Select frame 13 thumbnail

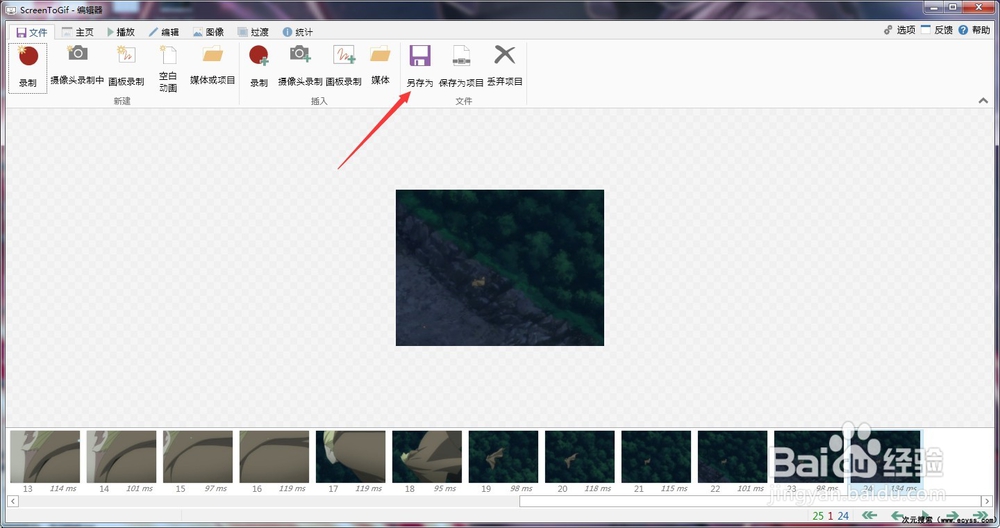pyautogui.click(x=45, y=457)
